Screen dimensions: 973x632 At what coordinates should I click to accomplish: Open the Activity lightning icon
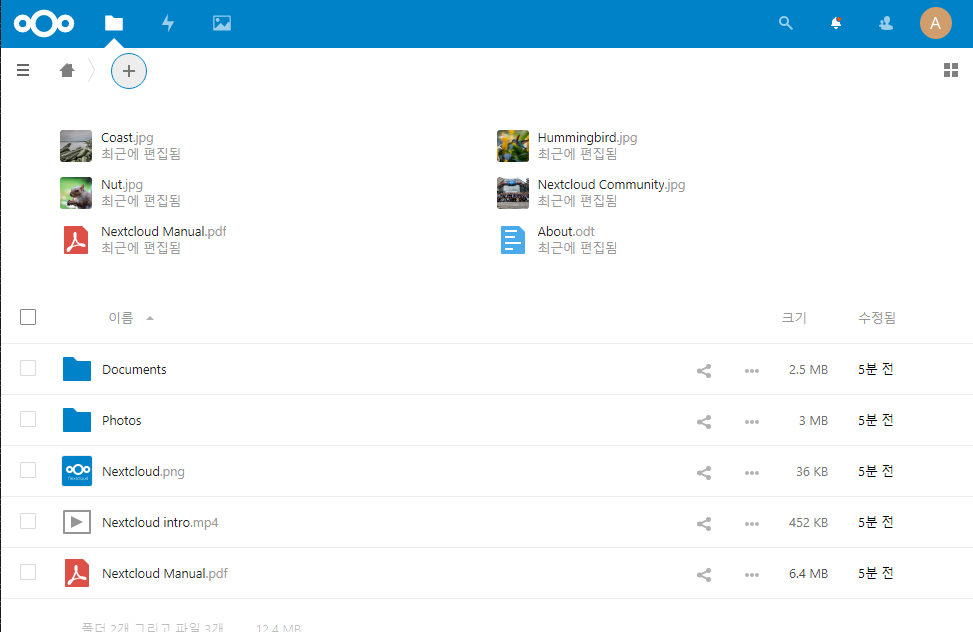[x=168, y=24]
